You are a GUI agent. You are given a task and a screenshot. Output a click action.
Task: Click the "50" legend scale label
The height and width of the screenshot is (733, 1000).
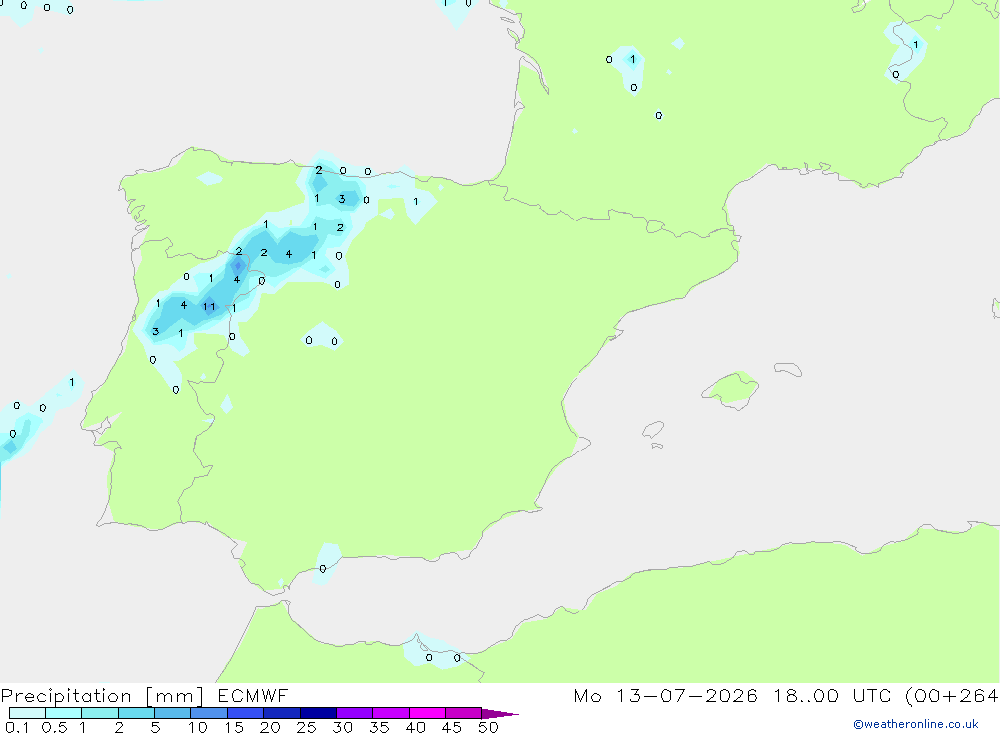click(x=489, y=727)
